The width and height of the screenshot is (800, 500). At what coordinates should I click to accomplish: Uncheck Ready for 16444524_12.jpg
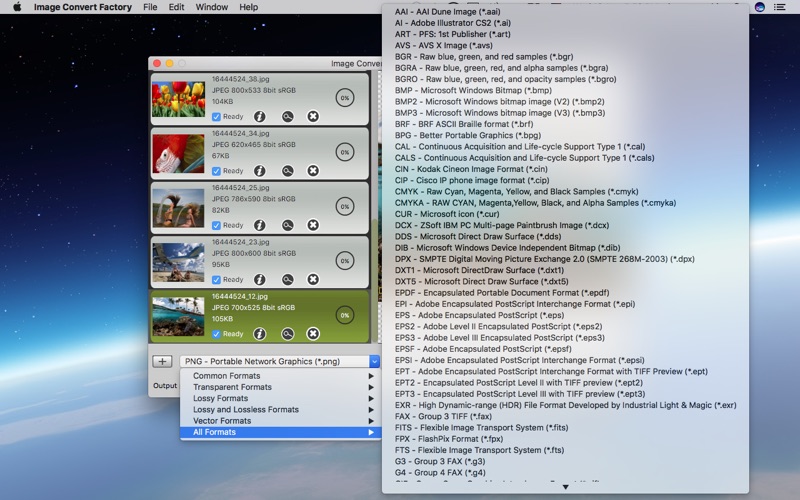pyautogui.click(x=216, y=334)
